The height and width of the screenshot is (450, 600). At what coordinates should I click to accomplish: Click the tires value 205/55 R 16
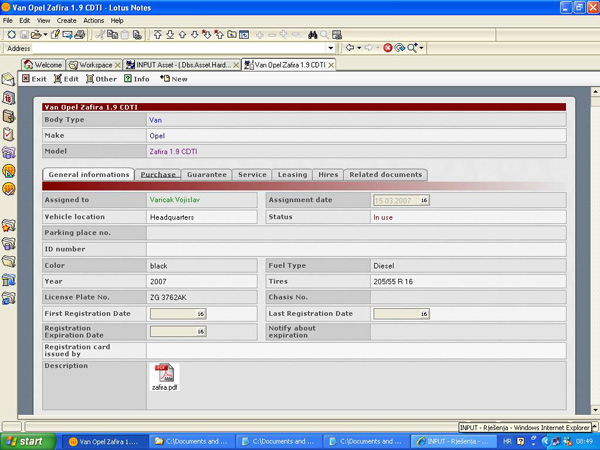point(393,282)
